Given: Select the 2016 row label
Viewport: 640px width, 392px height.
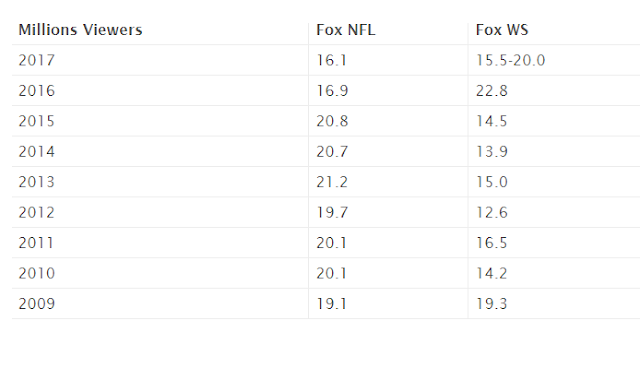Looking at the screenshot, I should [x=36, y=91].
